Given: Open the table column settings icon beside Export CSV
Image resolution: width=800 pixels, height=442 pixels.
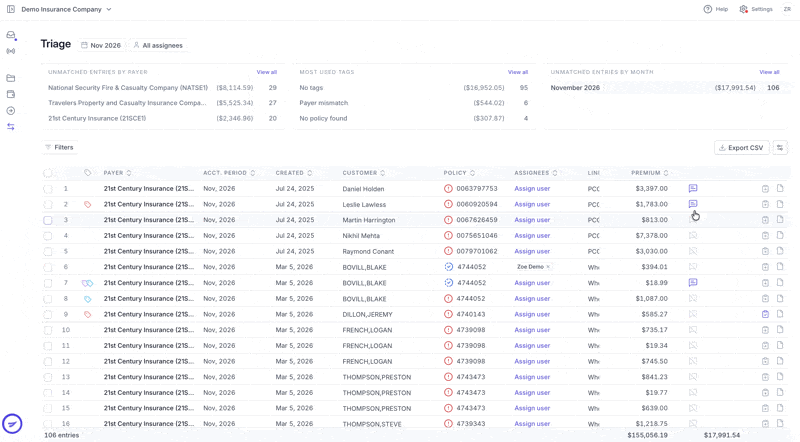Looking at the screenshot, I should pos(780,148).
